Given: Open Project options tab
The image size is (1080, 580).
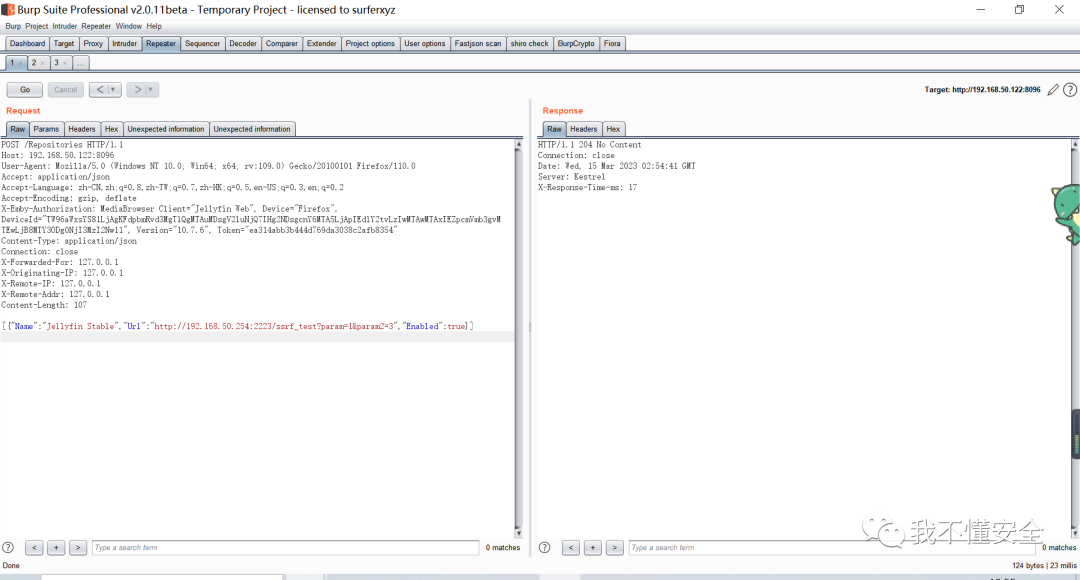Looking at the screenshot, I should tap(370, 43).
